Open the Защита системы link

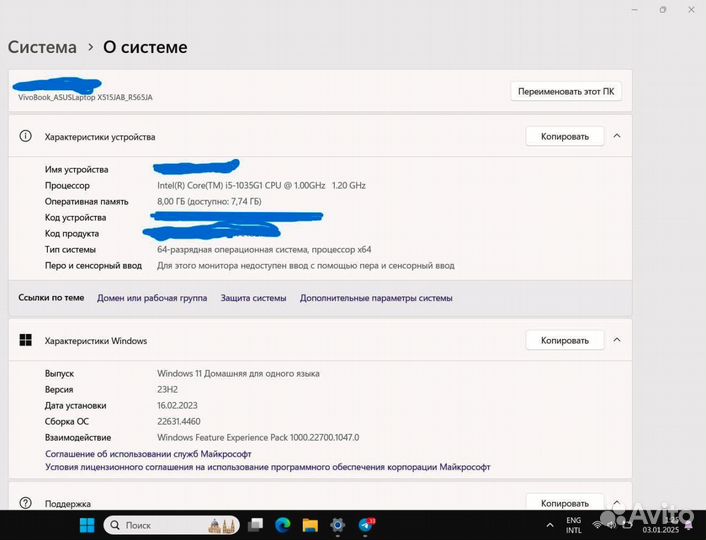point(253,298)
